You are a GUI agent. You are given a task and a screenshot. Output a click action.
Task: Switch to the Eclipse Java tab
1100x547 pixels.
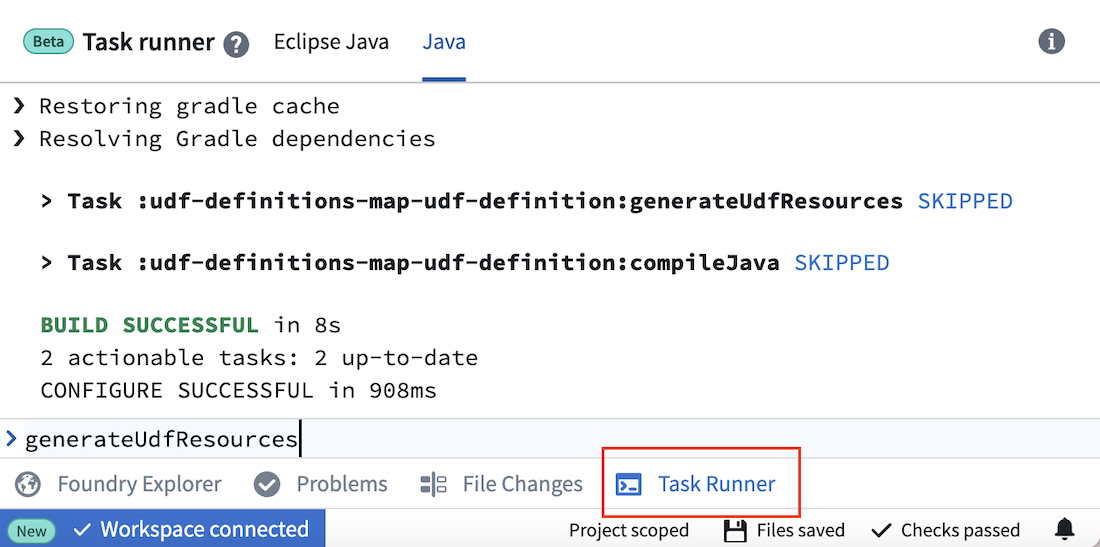coord(331,42)
